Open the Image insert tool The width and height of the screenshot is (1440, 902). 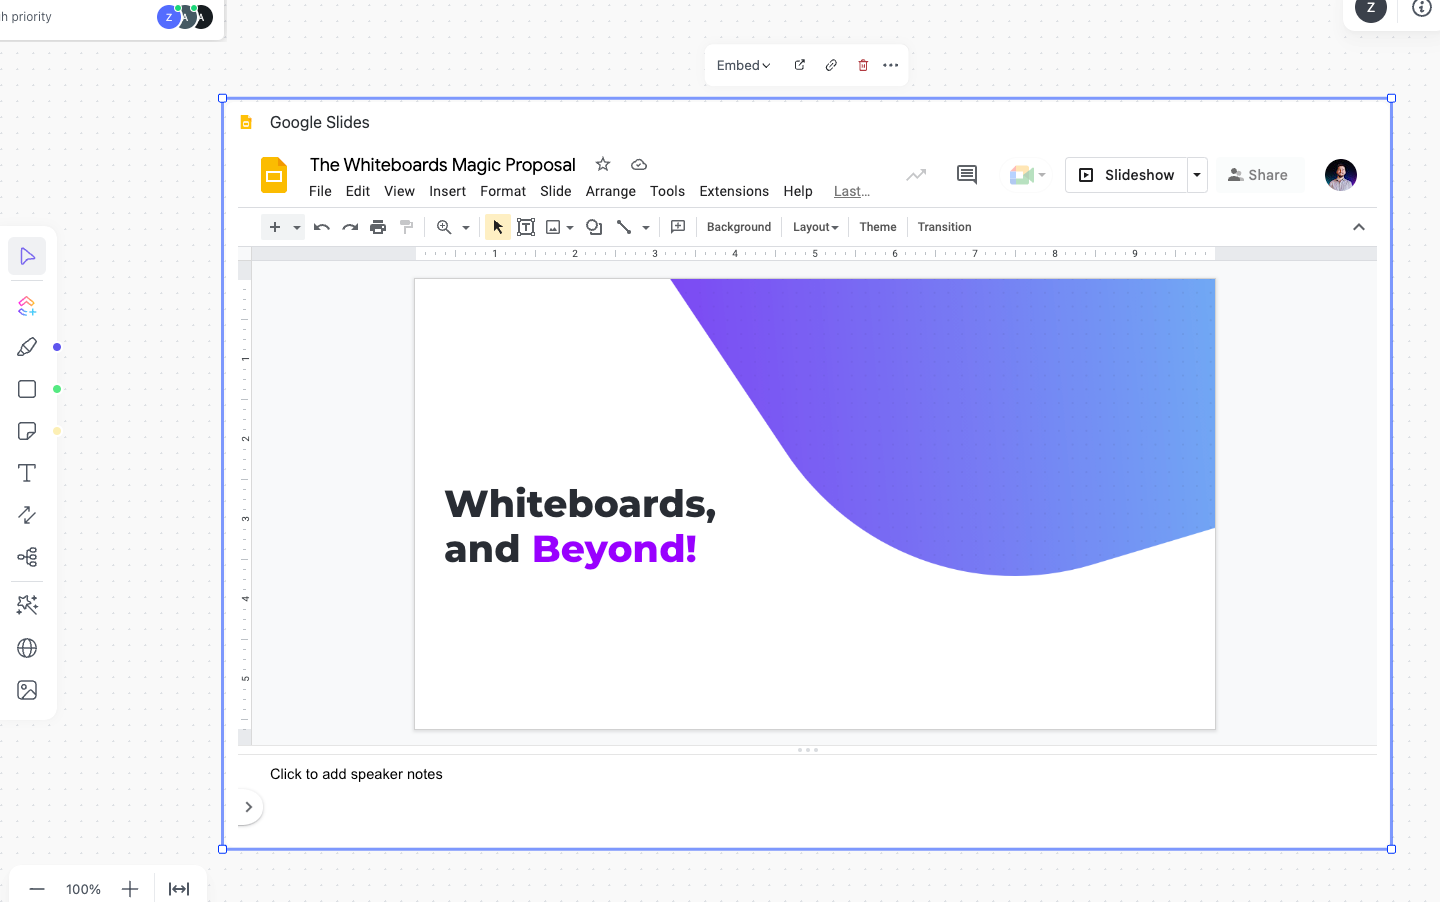coord(27,690)
